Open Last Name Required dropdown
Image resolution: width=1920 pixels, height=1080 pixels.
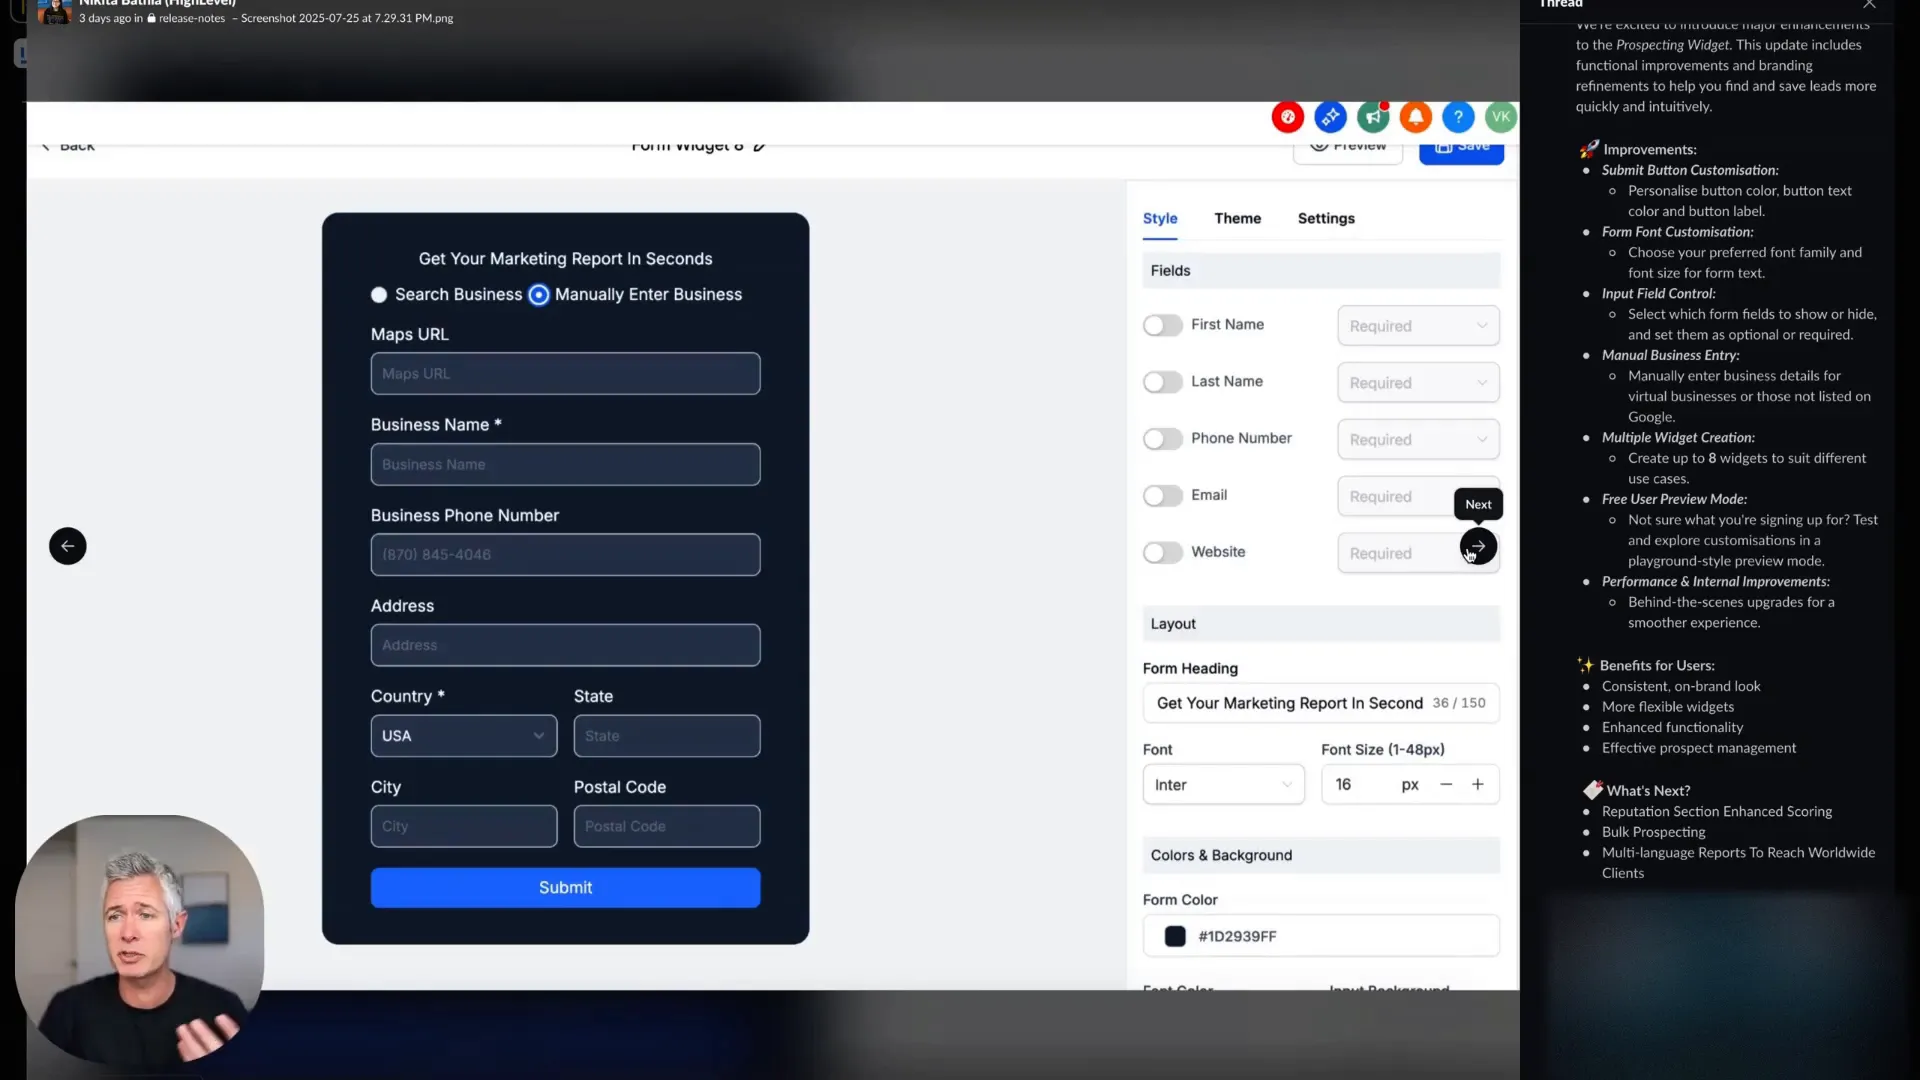[1418, 383]
